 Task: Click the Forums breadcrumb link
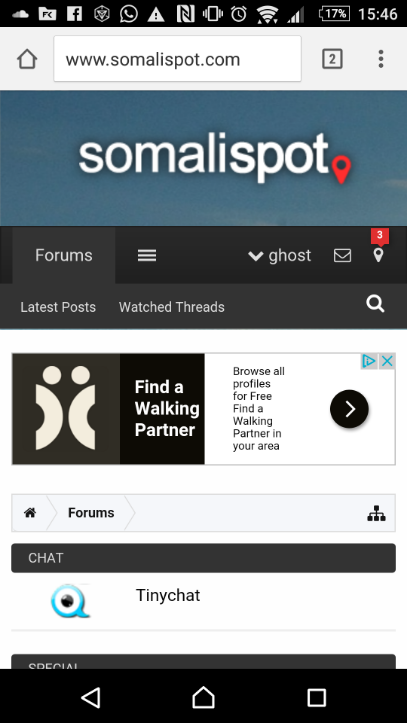[91, 513]
